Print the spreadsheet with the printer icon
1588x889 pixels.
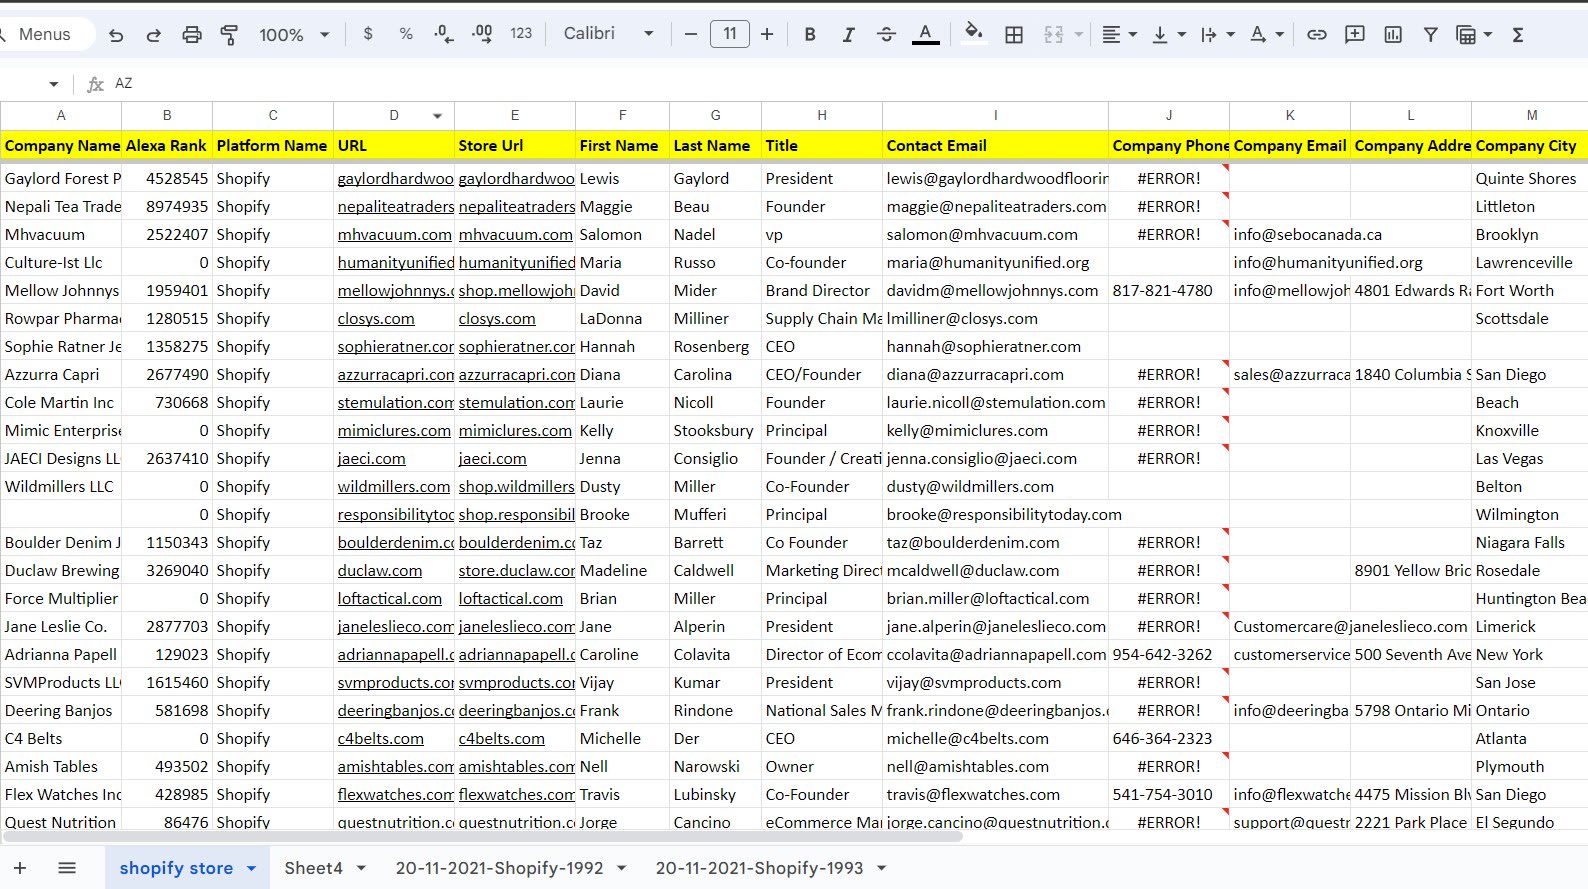click(191, 34)
